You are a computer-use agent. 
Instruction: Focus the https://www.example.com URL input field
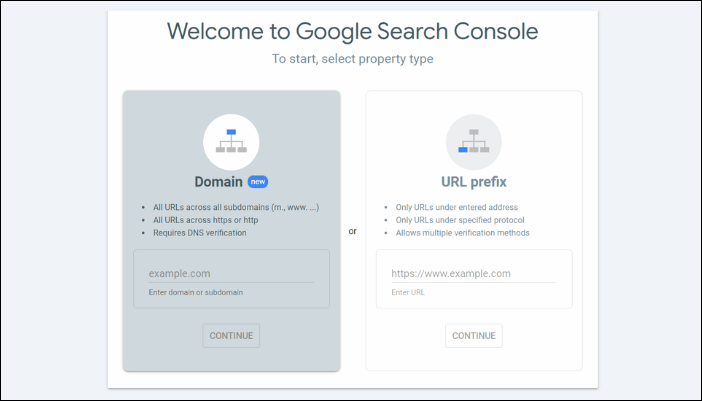click(474, 273)
